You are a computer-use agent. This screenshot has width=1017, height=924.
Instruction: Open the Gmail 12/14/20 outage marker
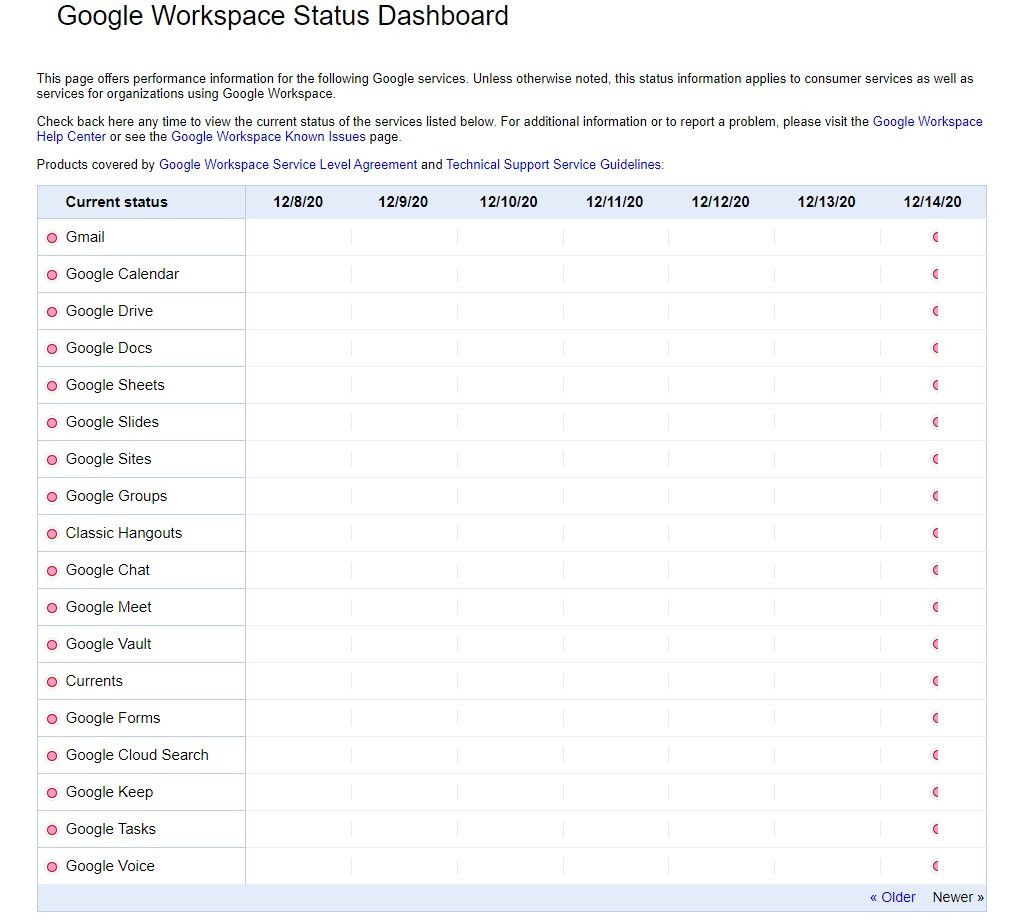pos(935,237)
